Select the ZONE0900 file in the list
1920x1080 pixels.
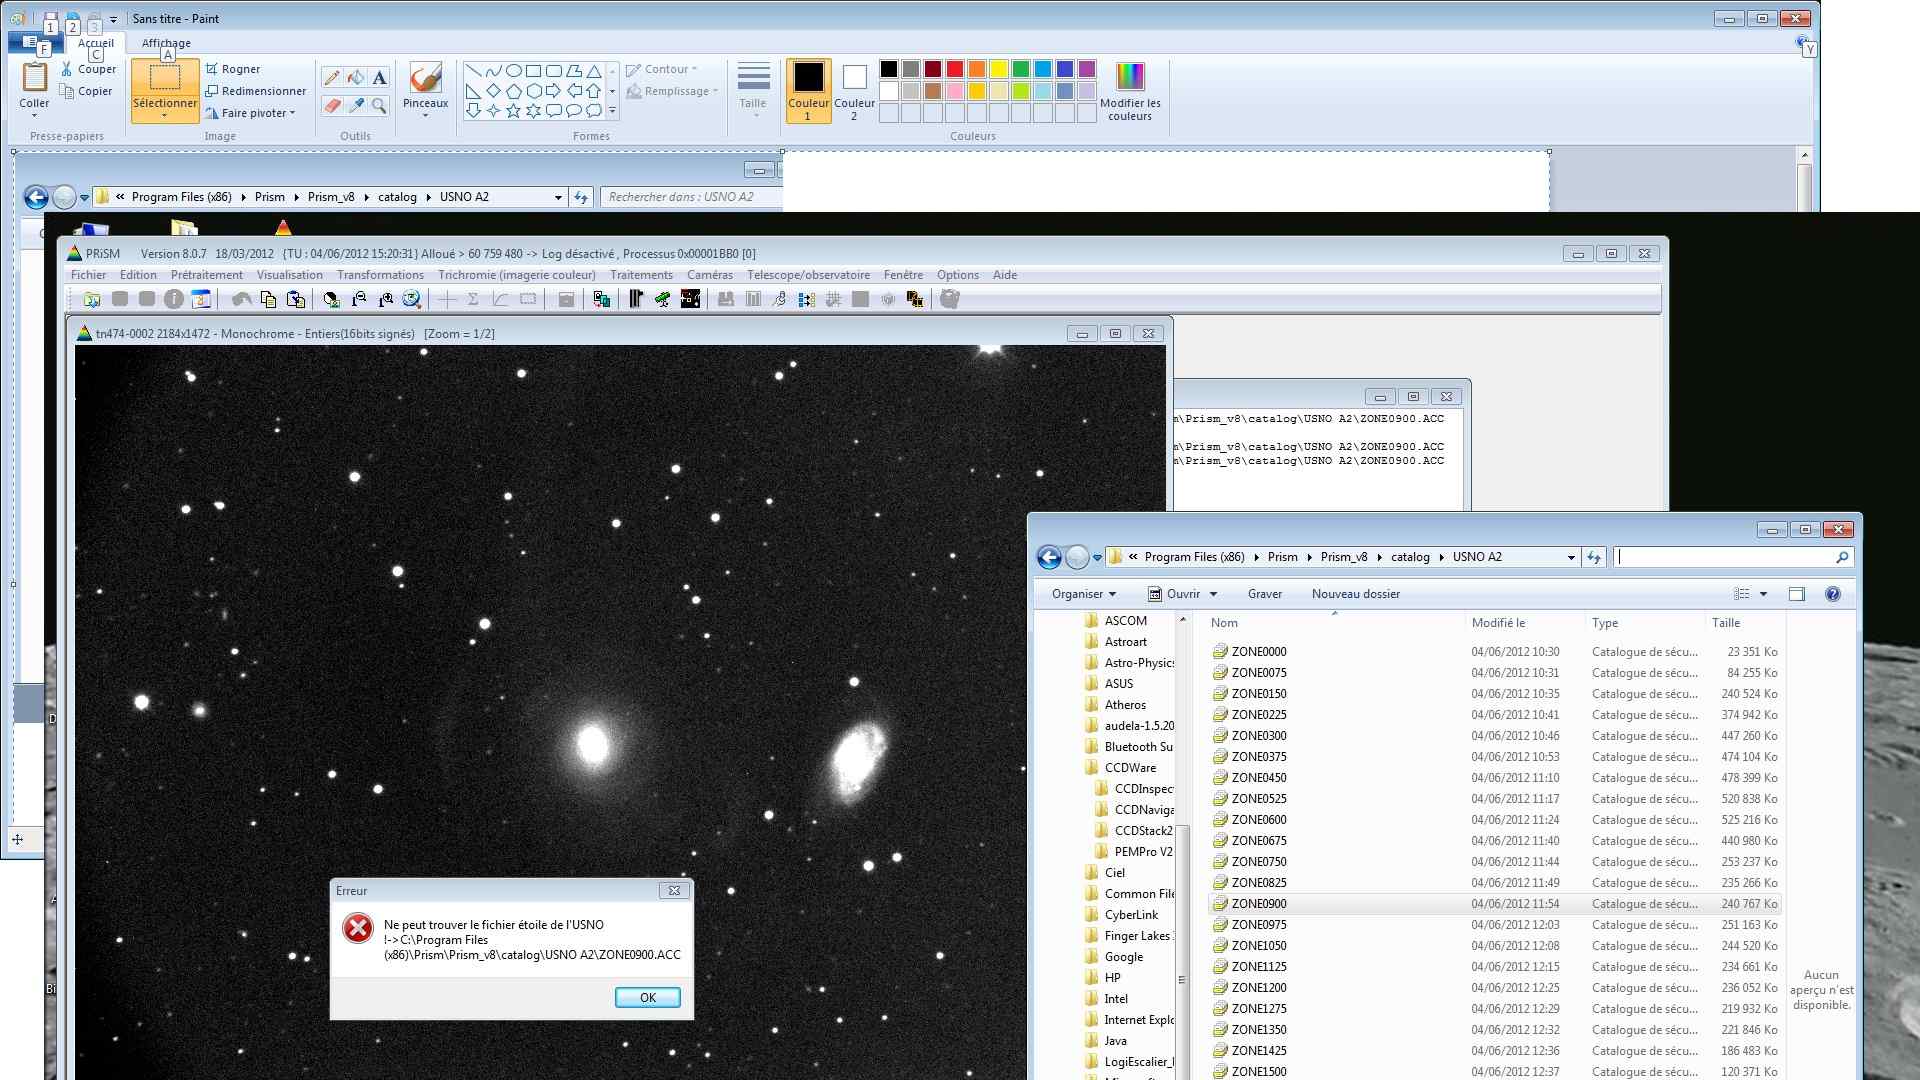pos(1259,904)
